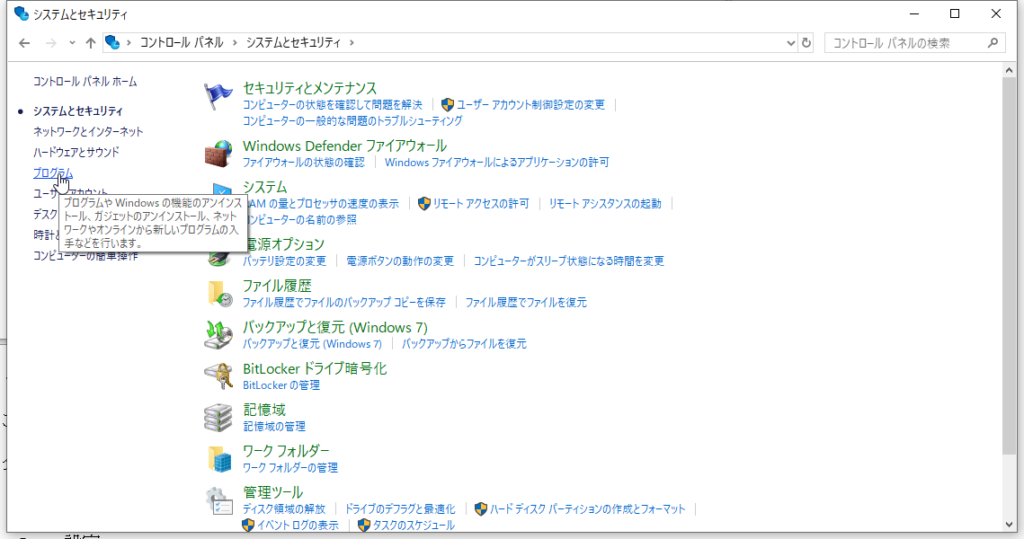
Task: Click リモート アシスタンスの起動 link
Action: click(x=605, y=204)
